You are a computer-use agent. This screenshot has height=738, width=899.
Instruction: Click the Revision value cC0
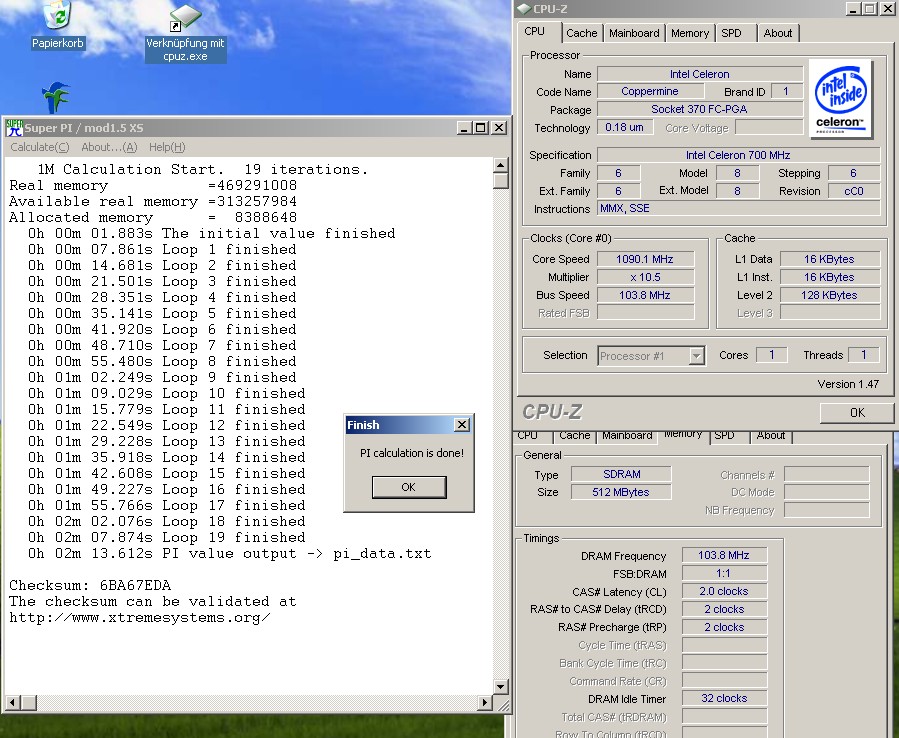(854, 191)
